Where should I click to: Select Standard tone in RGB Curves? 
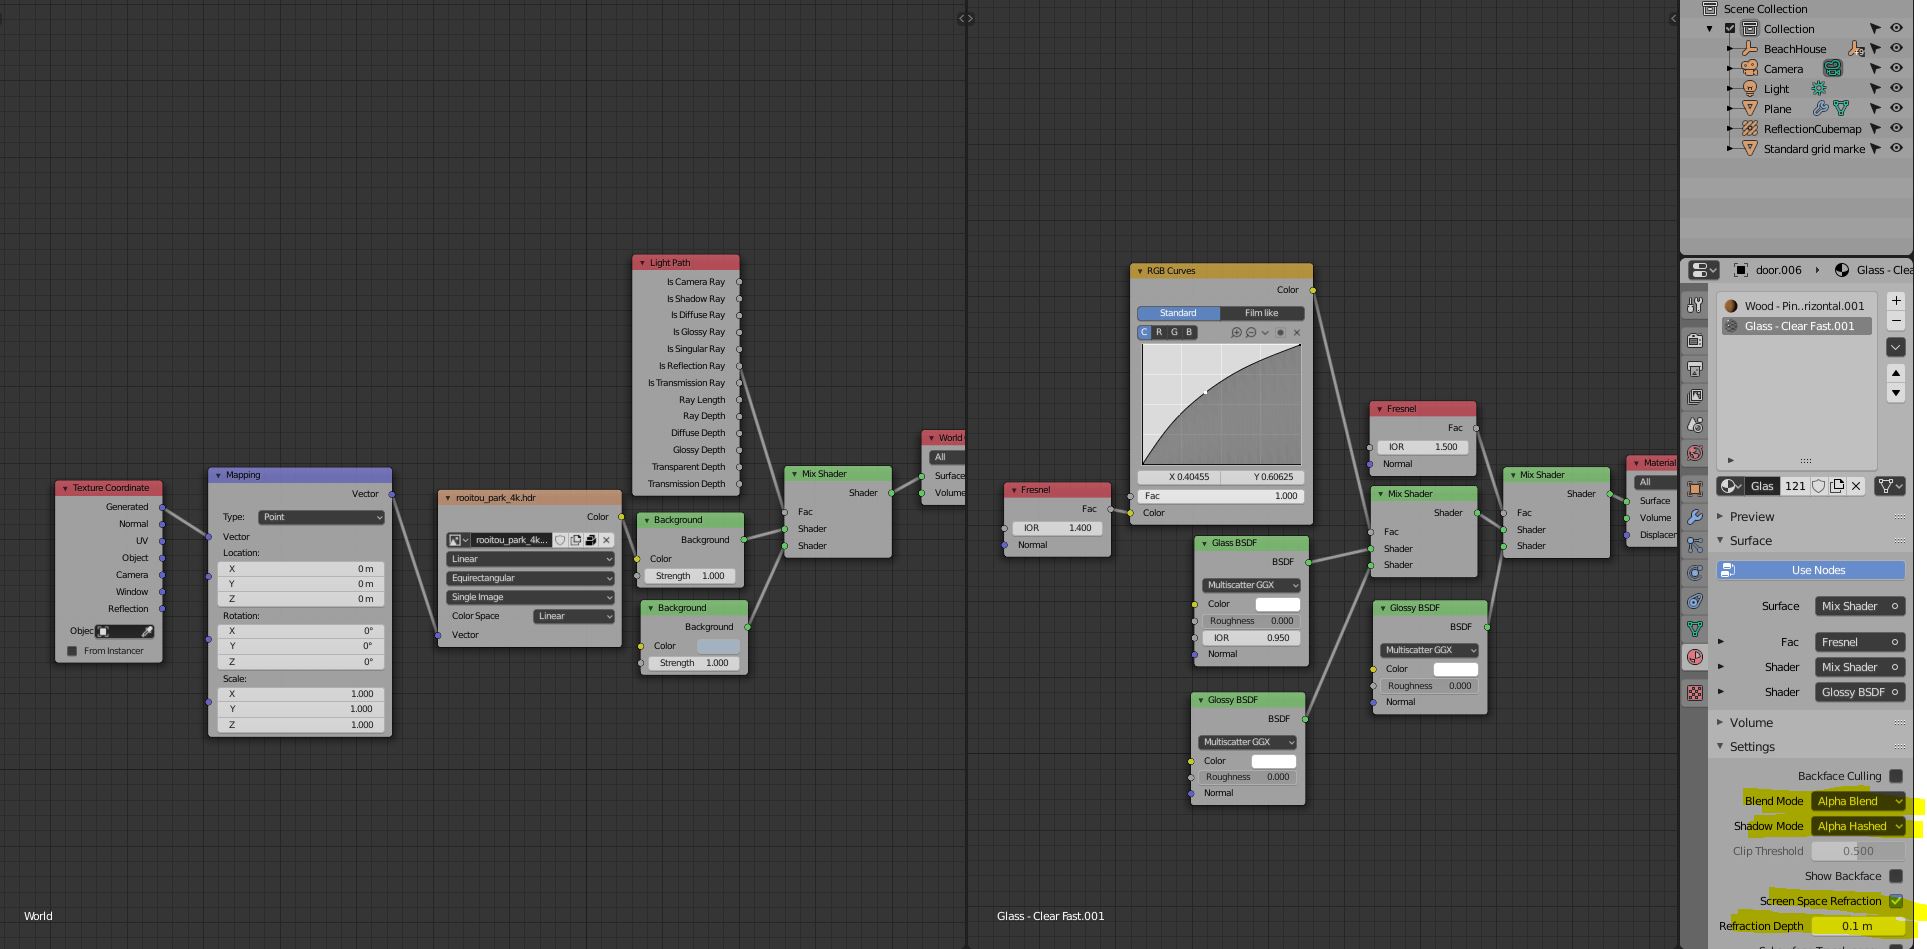[x=1178, y=313]
